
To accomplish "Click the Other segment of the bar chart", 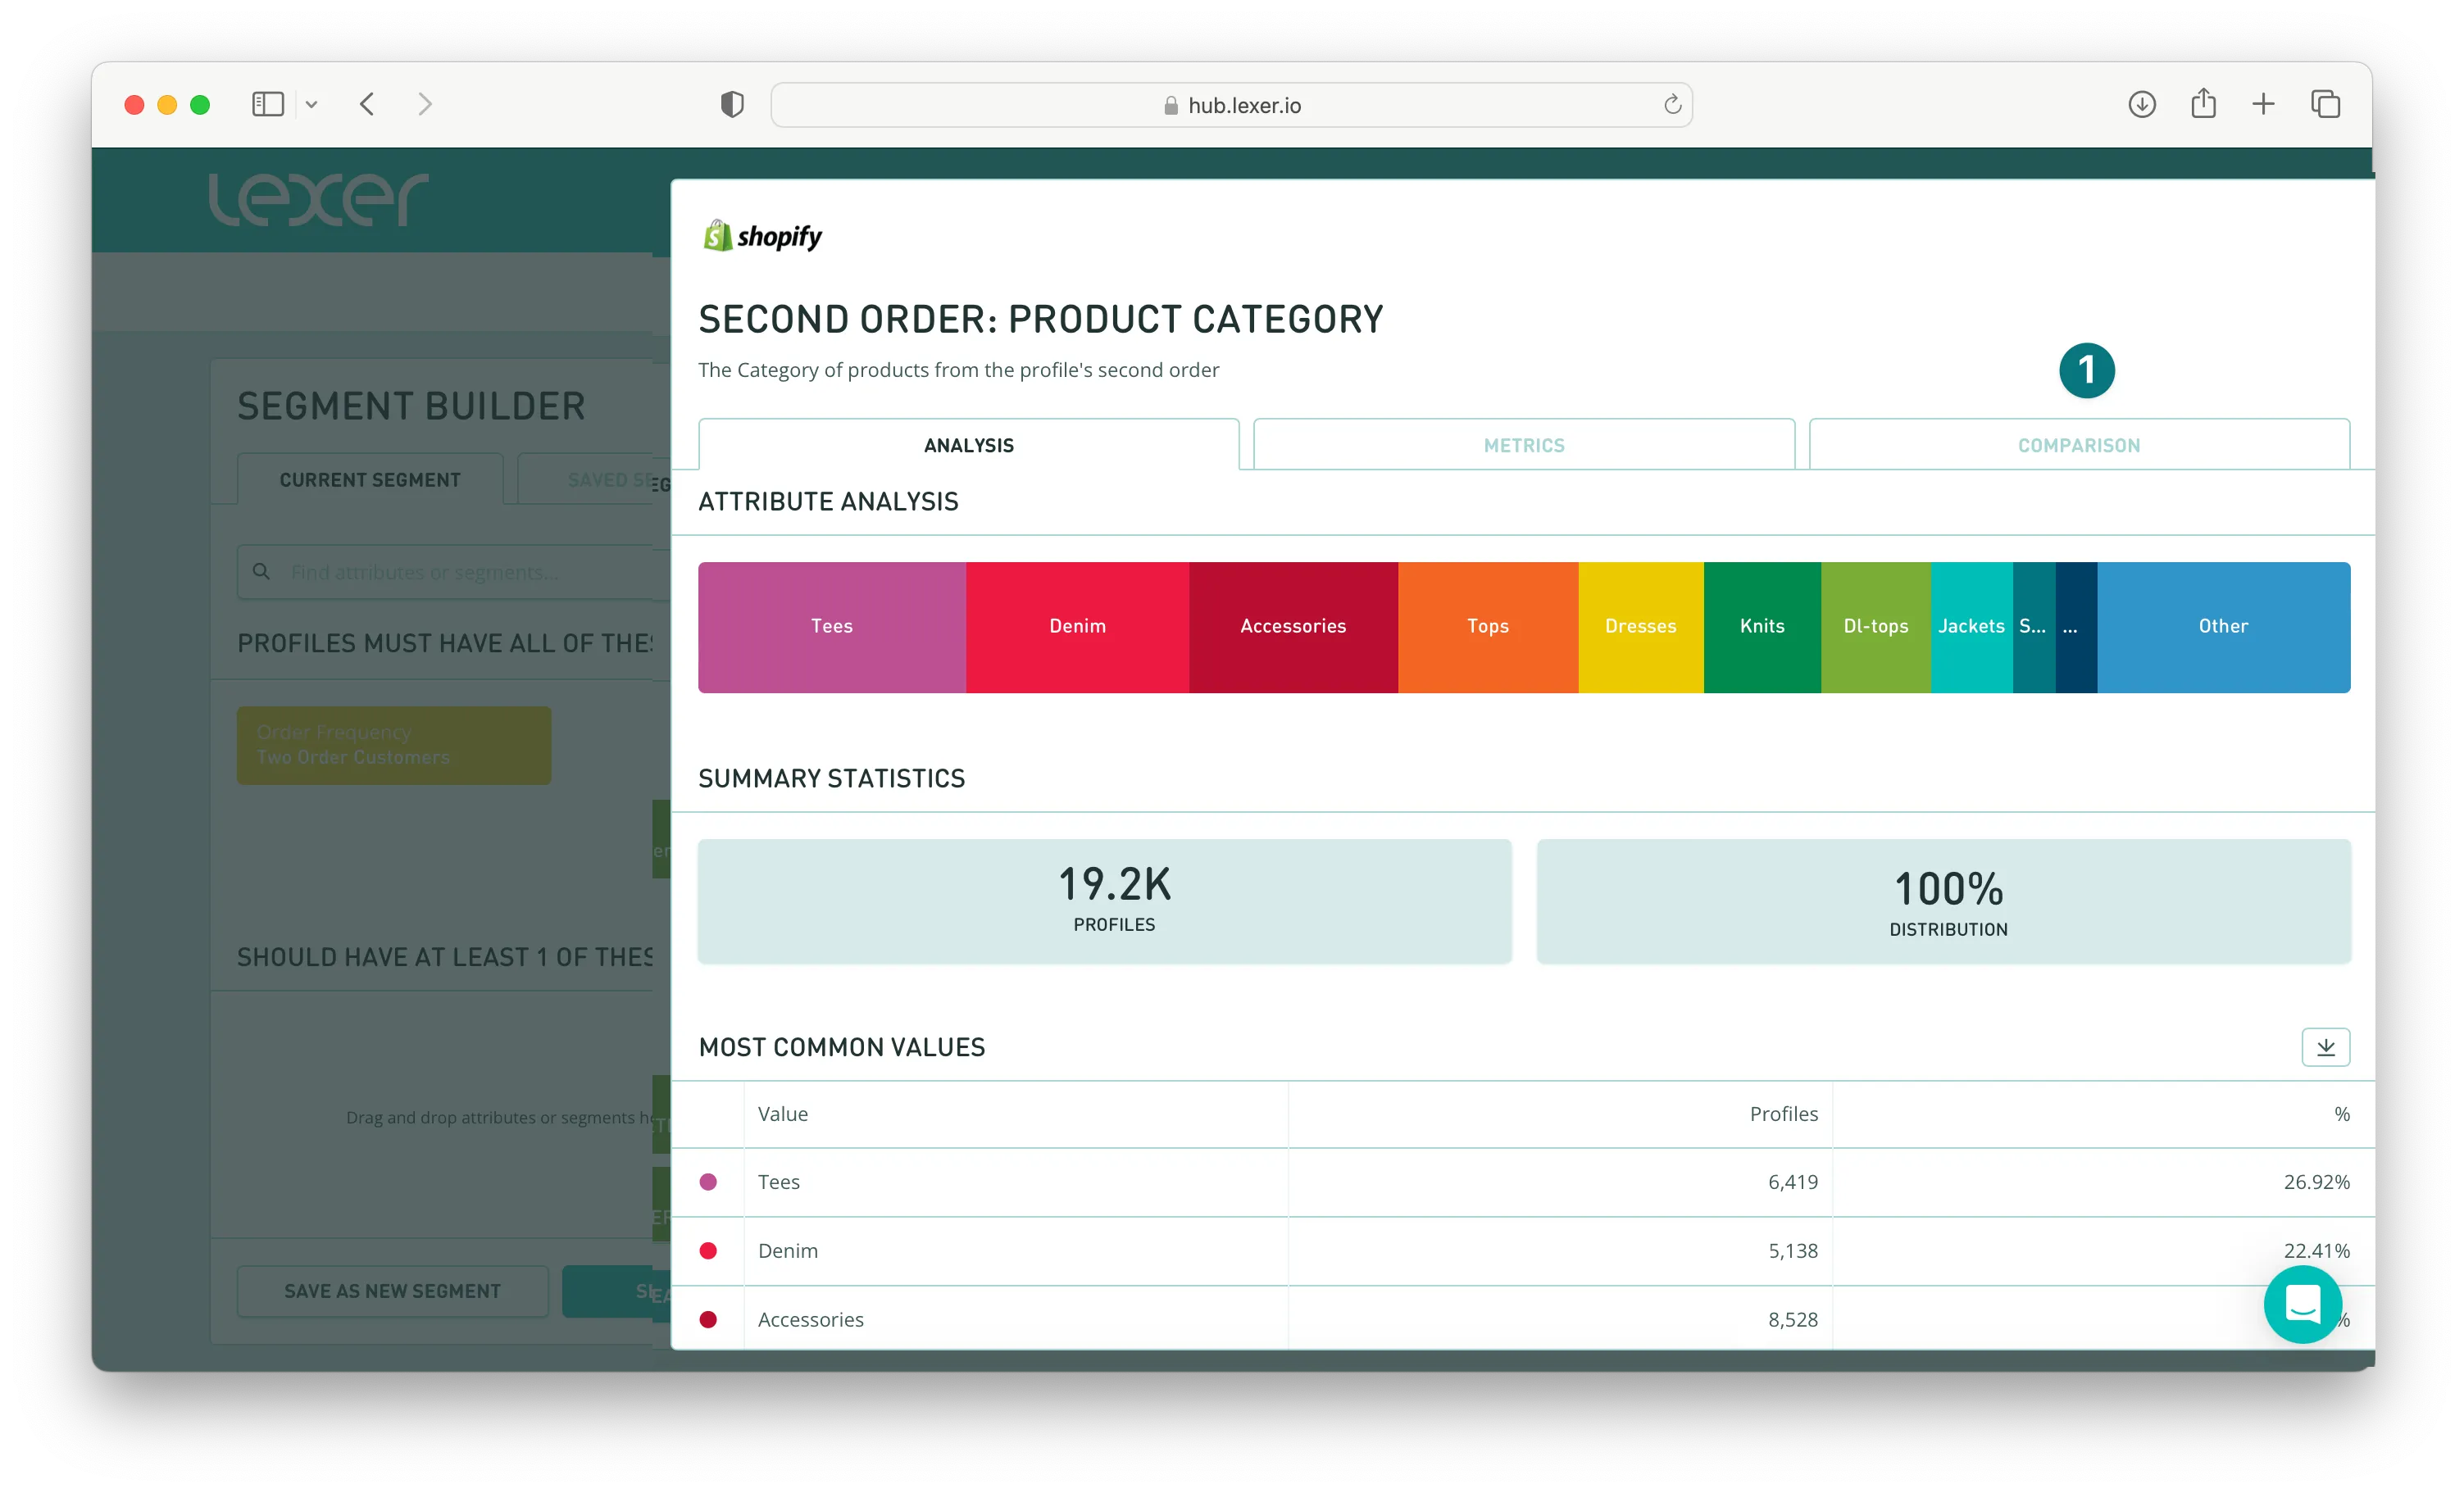I will [2222, 626].
